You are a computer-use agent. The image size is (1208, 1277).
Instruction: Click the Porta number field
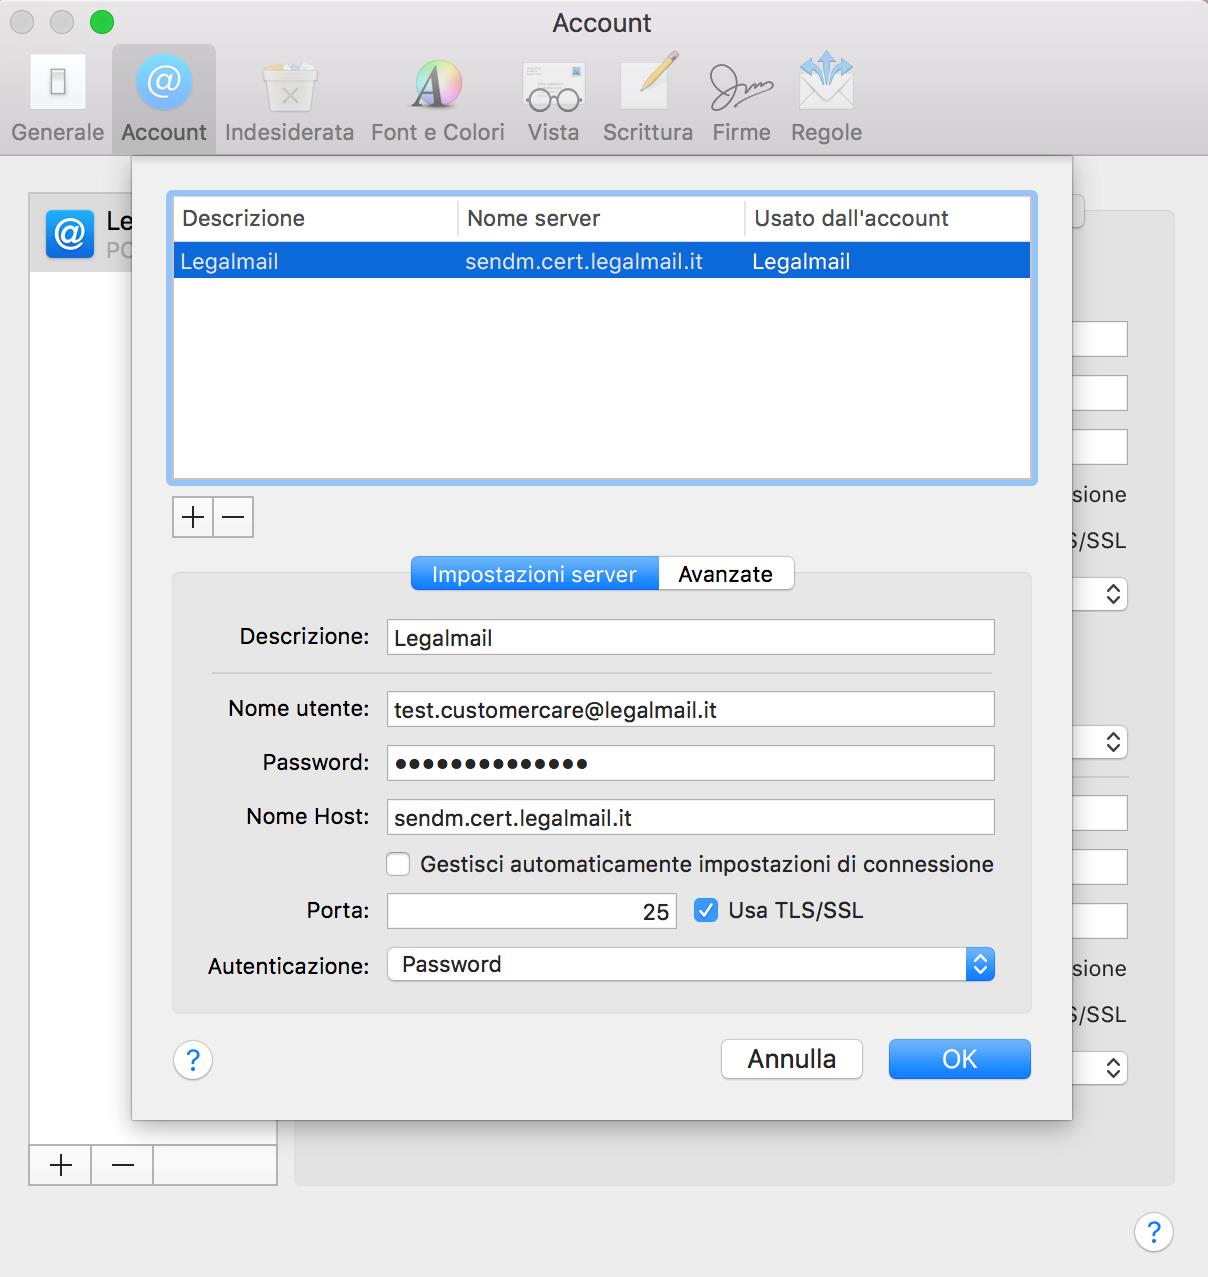[531, 911]
